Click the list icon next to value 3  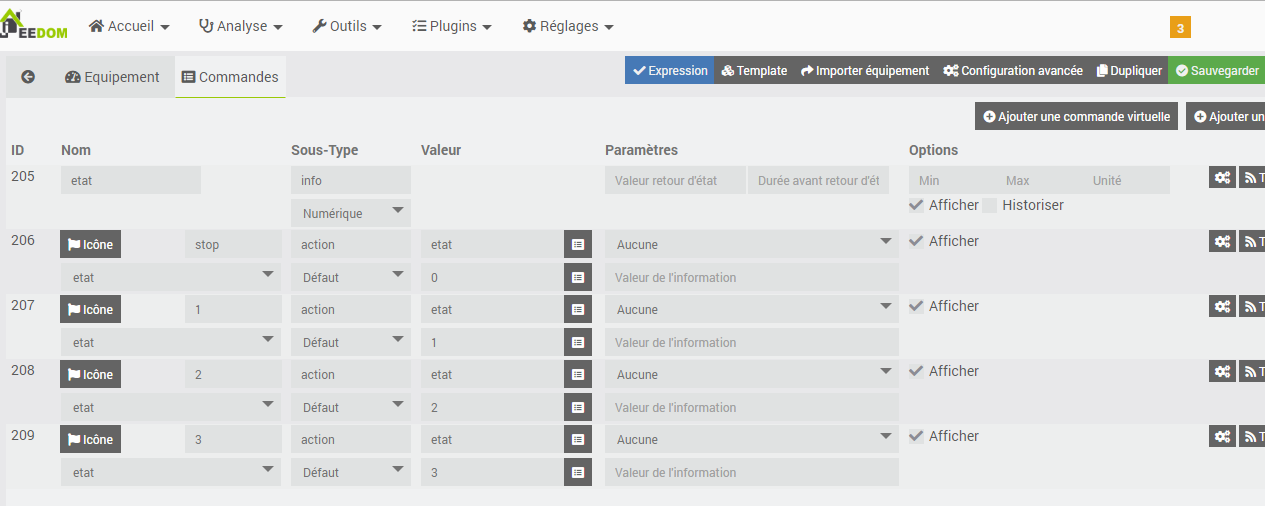pyautogui.click(x=578, y=472)
